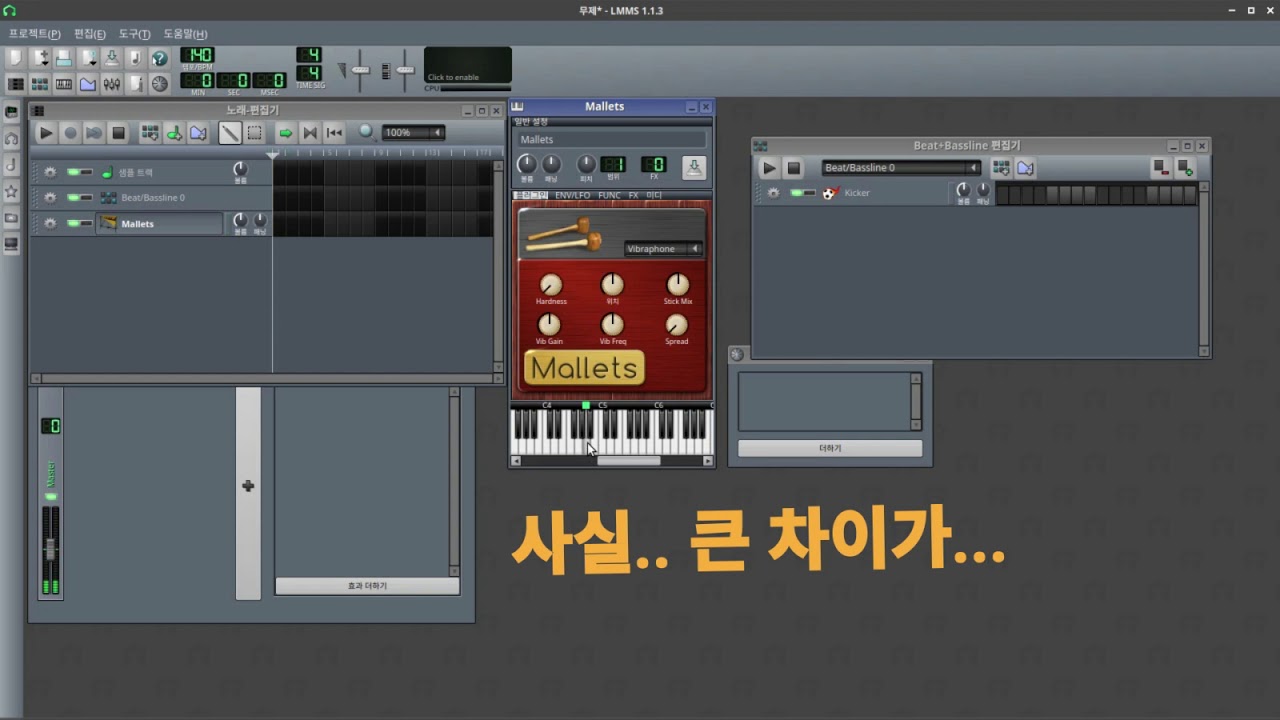Open the 도구 menu
The height and width of the screenshot is (720, 1280).
[x=135, y=34]
